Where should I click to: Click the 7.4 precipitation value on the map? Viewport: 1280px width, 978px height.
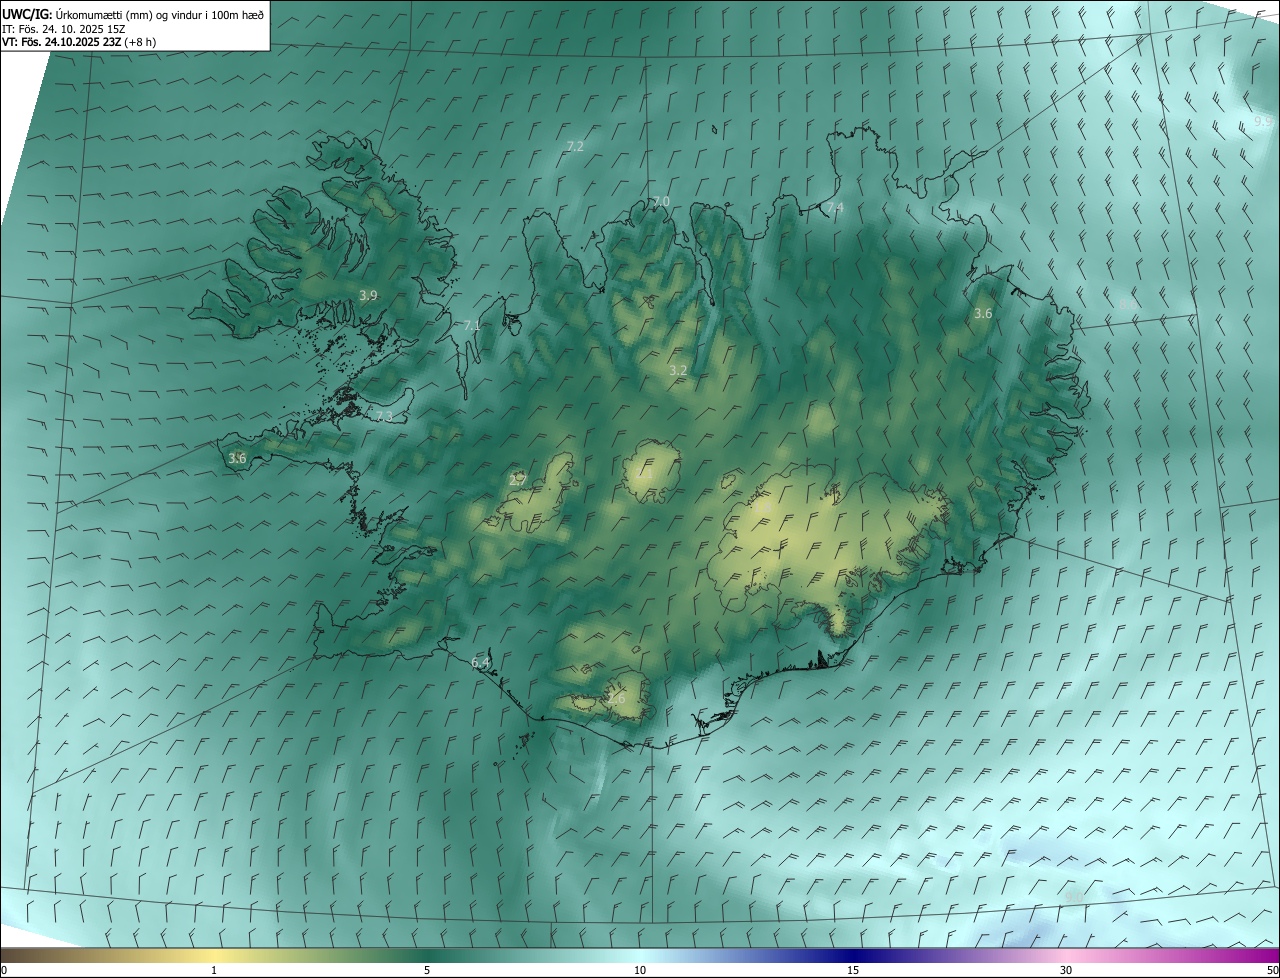(835, 207)
